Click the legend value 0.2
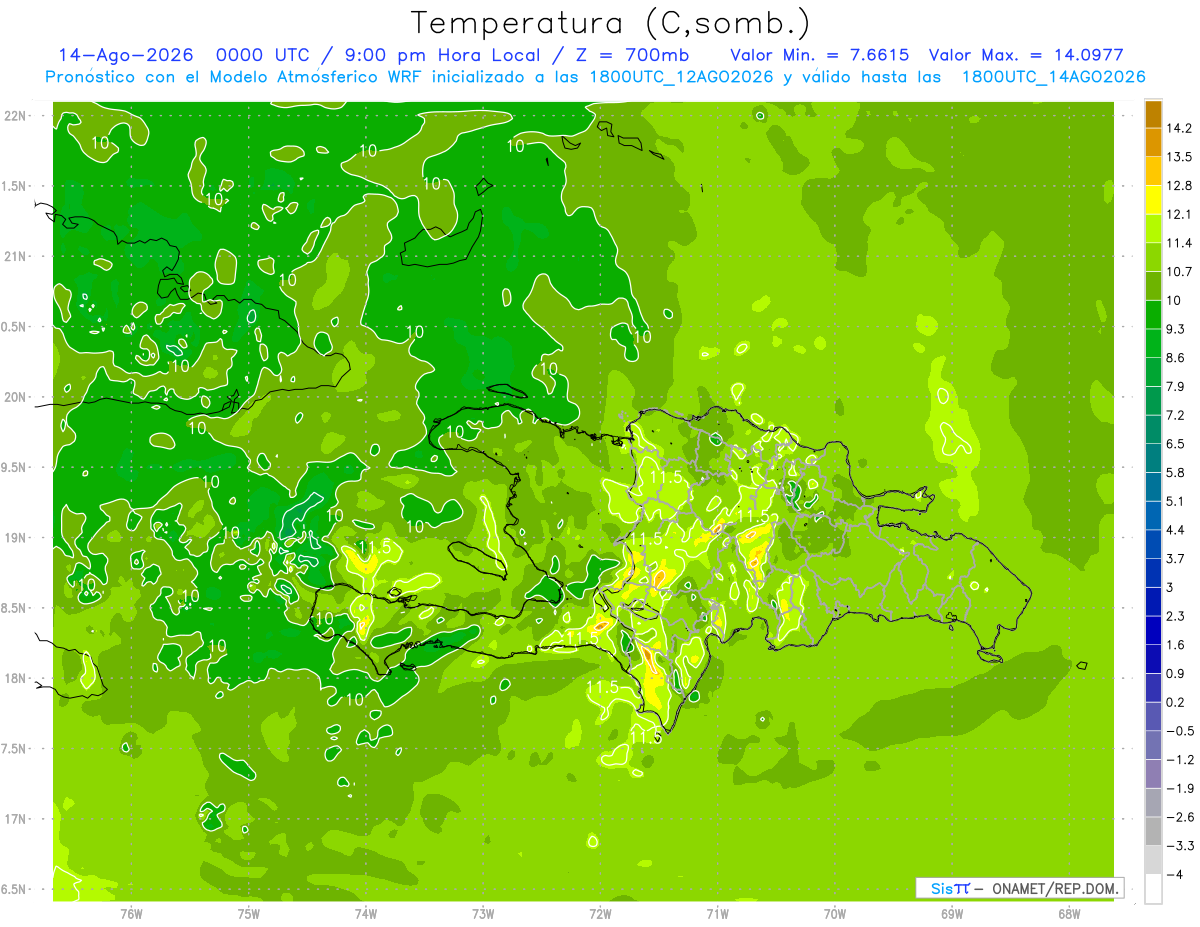The image size is (1200, 927). 1175,702
